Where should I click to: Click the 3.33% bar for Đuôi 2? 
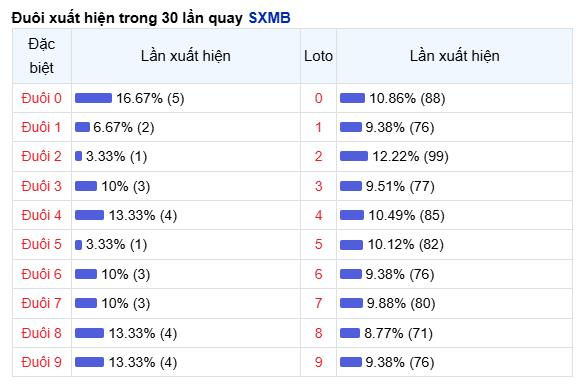(78, 156)
